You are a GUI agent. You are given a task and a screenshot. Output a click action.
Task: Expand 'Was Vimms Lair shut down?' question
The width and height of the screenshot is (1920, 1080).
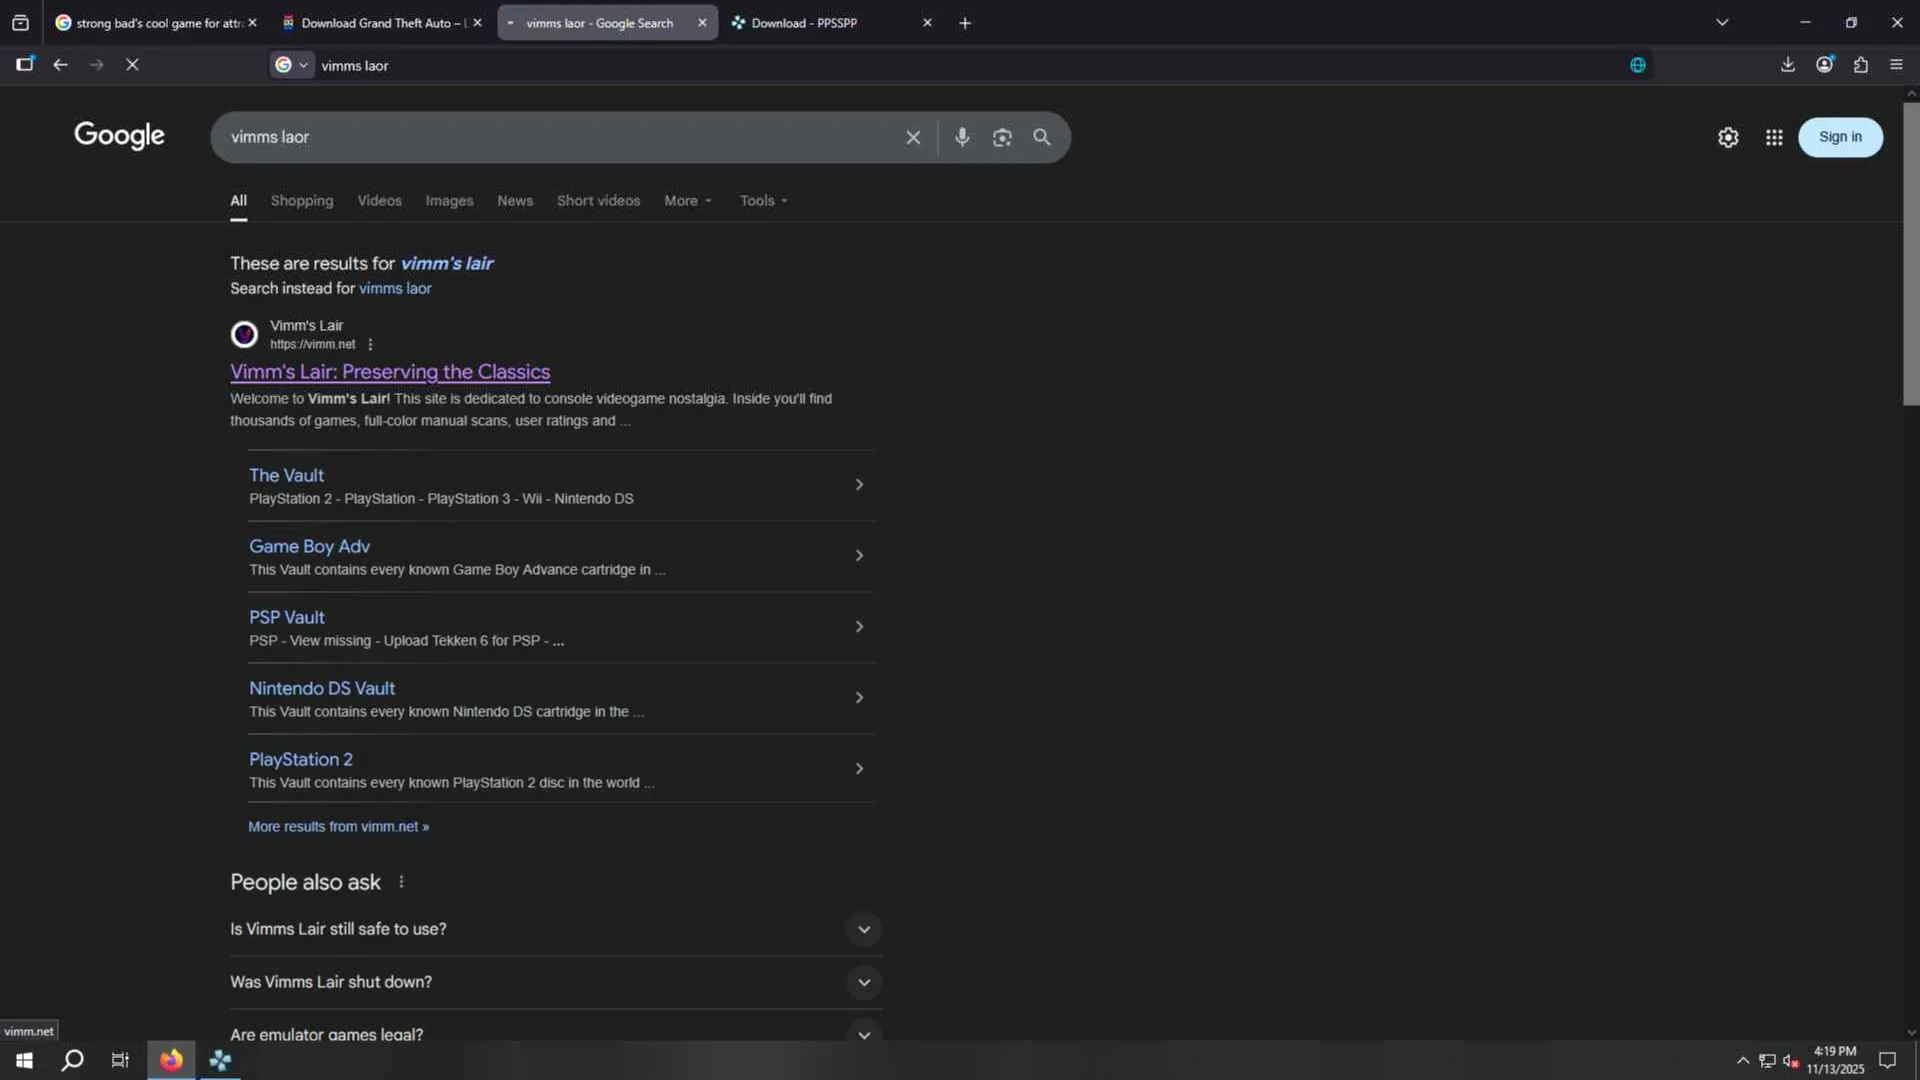coord(863,982)
